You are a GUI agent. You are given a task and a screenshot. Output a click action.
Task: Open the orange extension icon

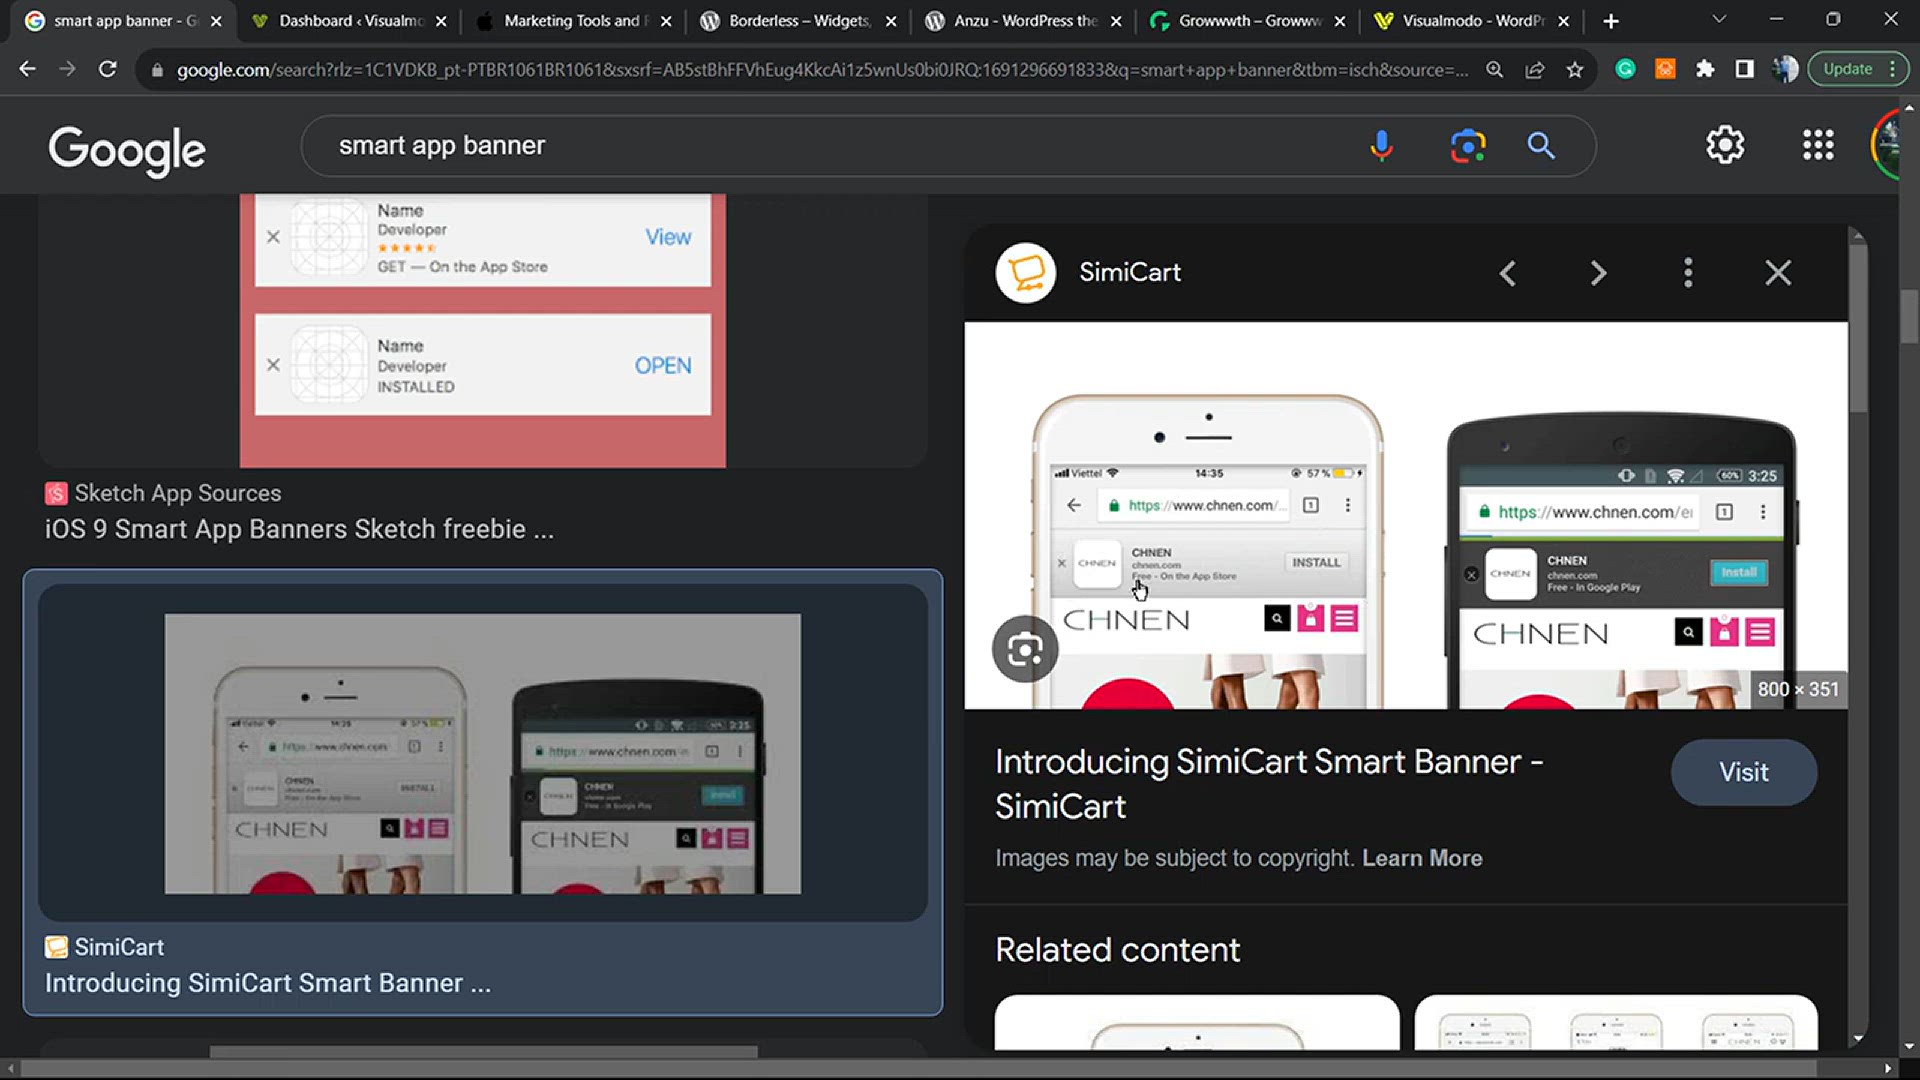(1665, 69)
